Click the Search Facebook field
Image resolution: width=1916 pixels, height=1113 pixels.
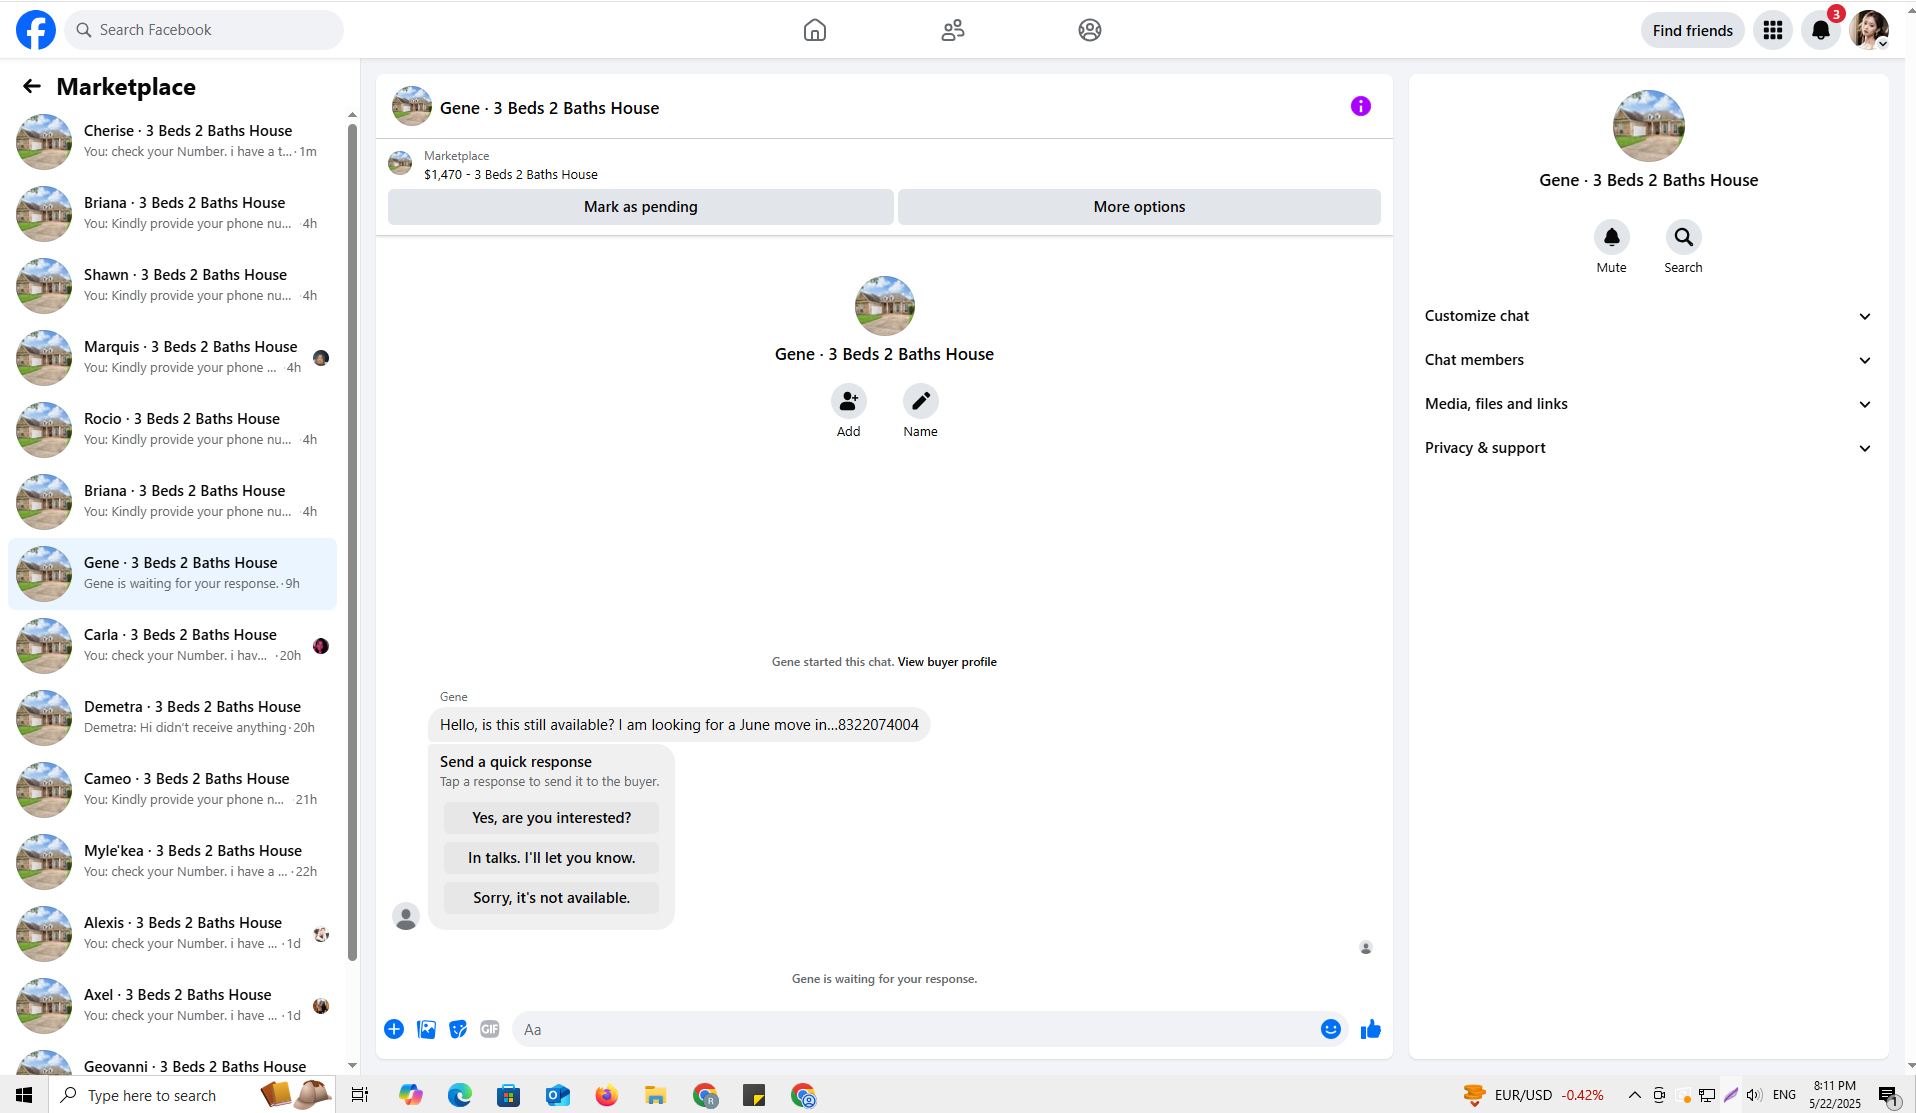coord(204,30)
